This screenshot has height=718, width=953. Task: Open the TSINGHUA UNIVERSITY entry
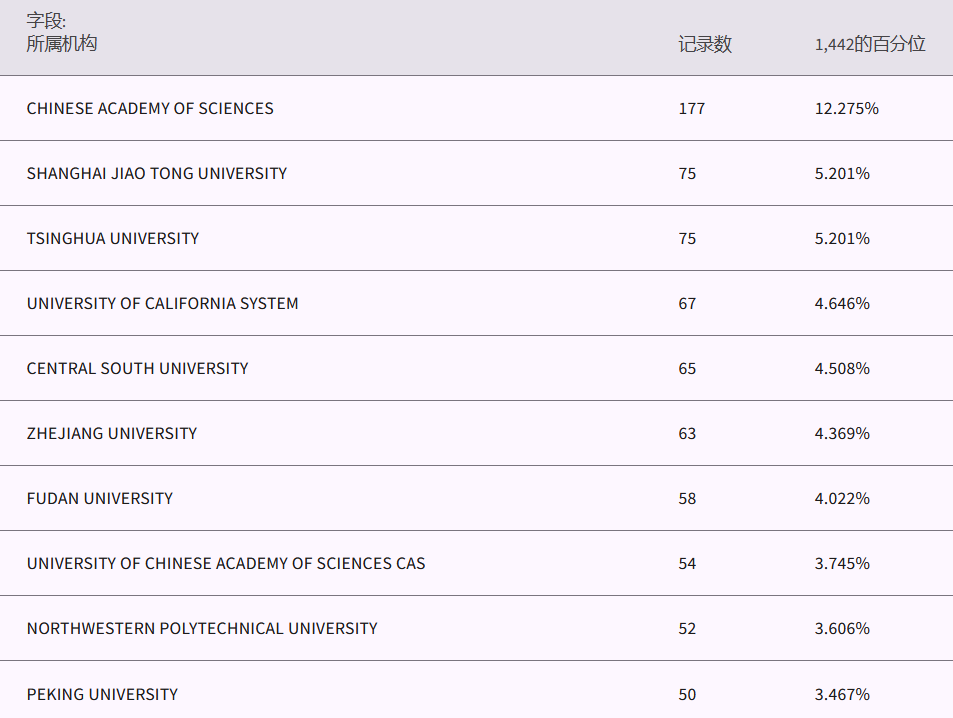click(113, 238)
